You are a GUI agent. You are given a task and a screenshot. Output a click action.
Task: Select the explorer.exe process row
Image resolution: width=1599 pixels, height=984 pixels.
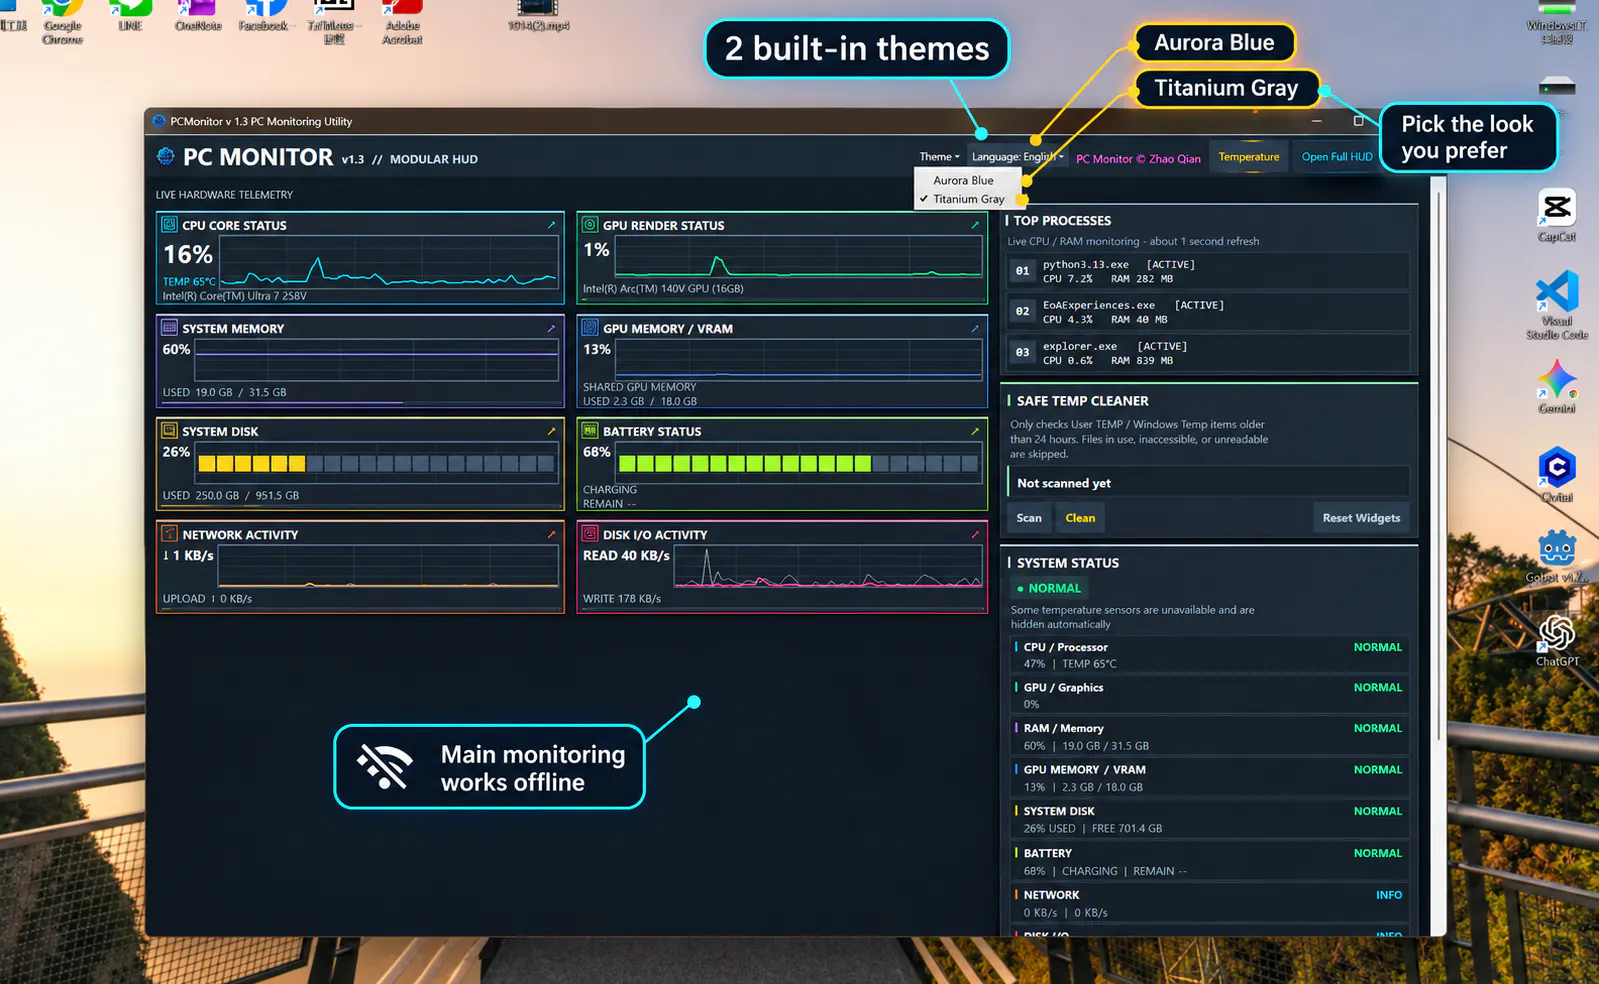(x=1208, y=353)
